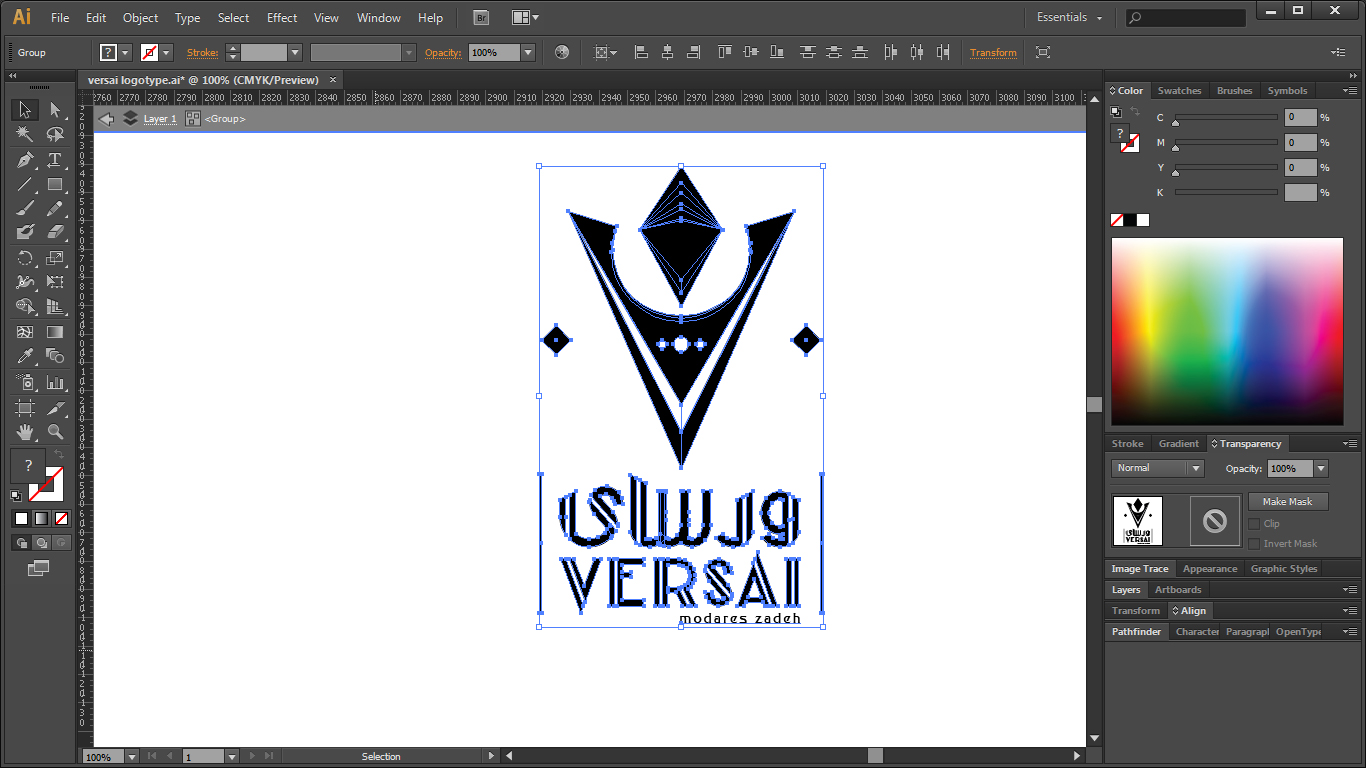
Task: Click the Stroke link in control bar
Action: coord(202,52)
